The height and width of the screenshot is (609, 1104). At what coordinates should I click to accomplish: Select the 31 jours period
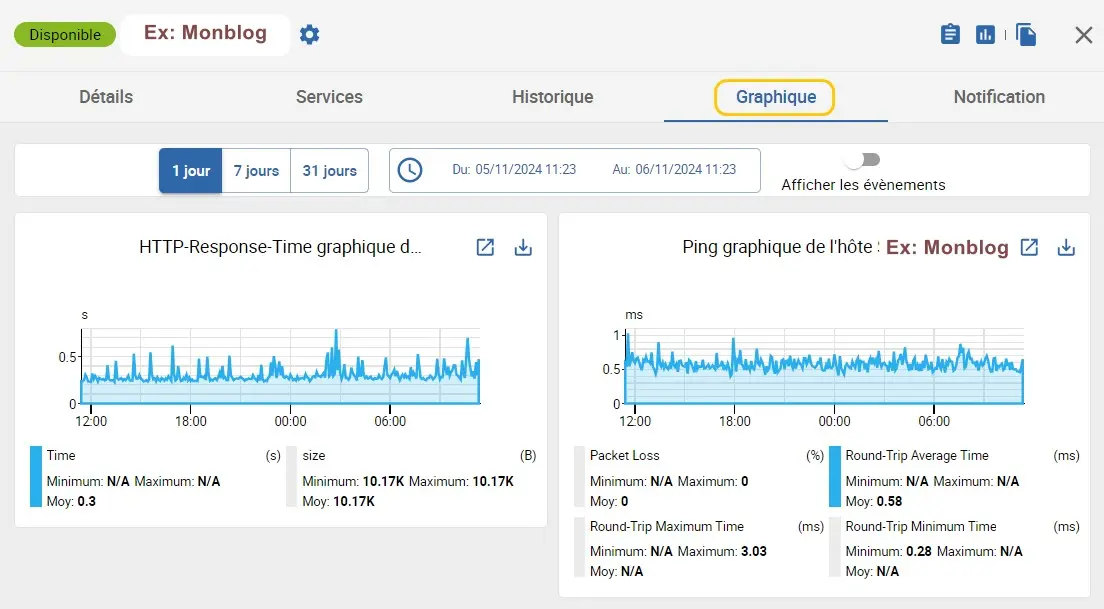329,170
